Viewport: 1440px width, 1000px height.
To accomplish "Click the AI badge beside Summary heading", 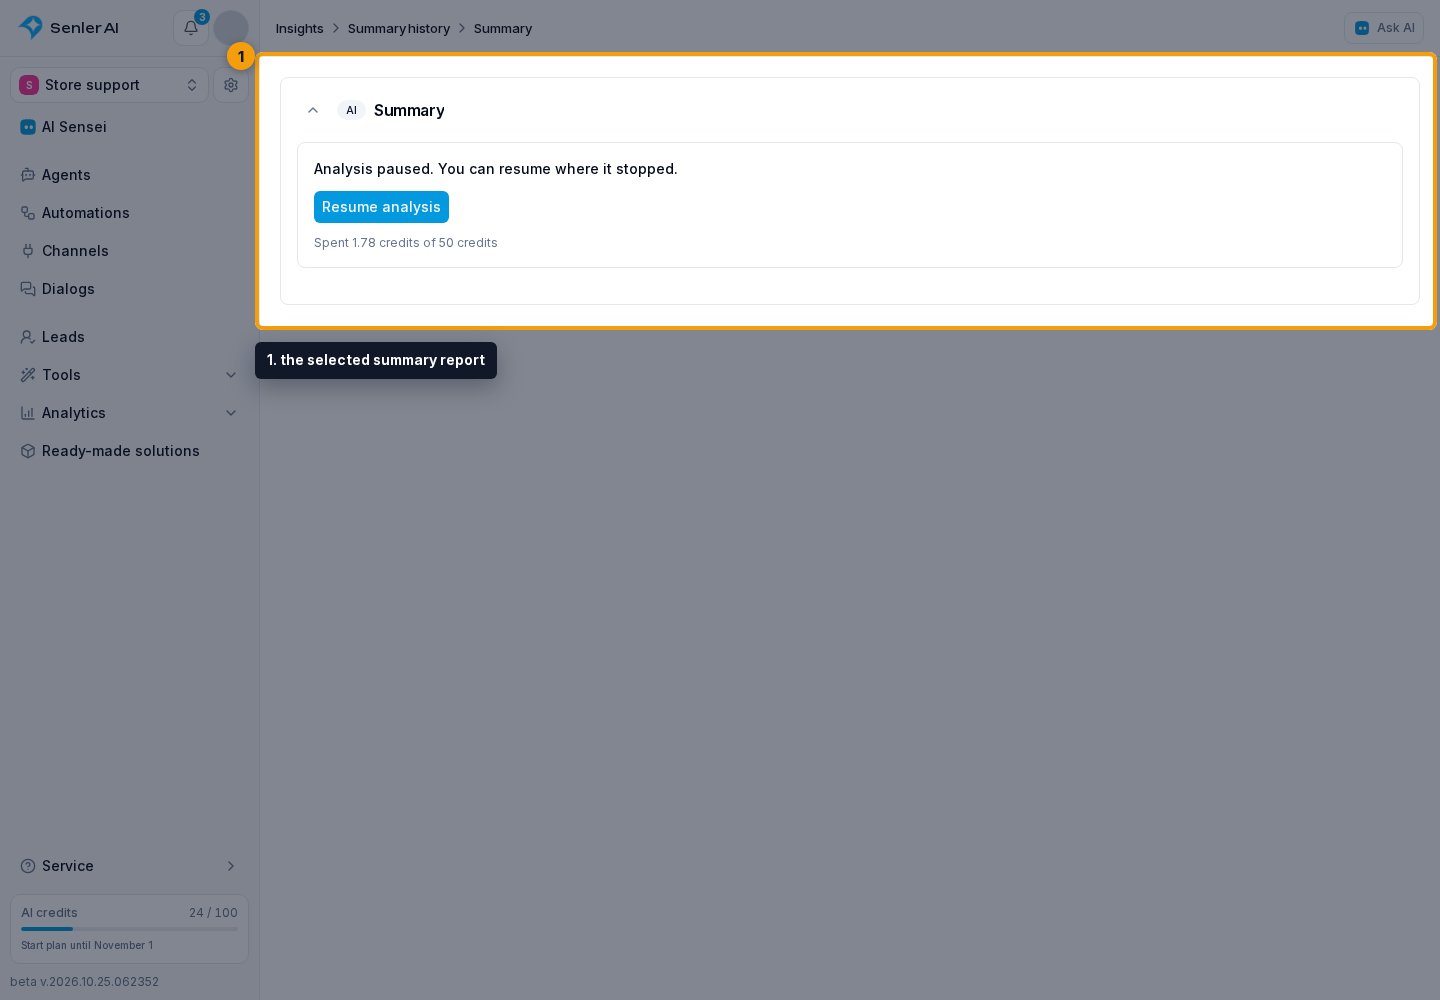I will tap(351, 110).
